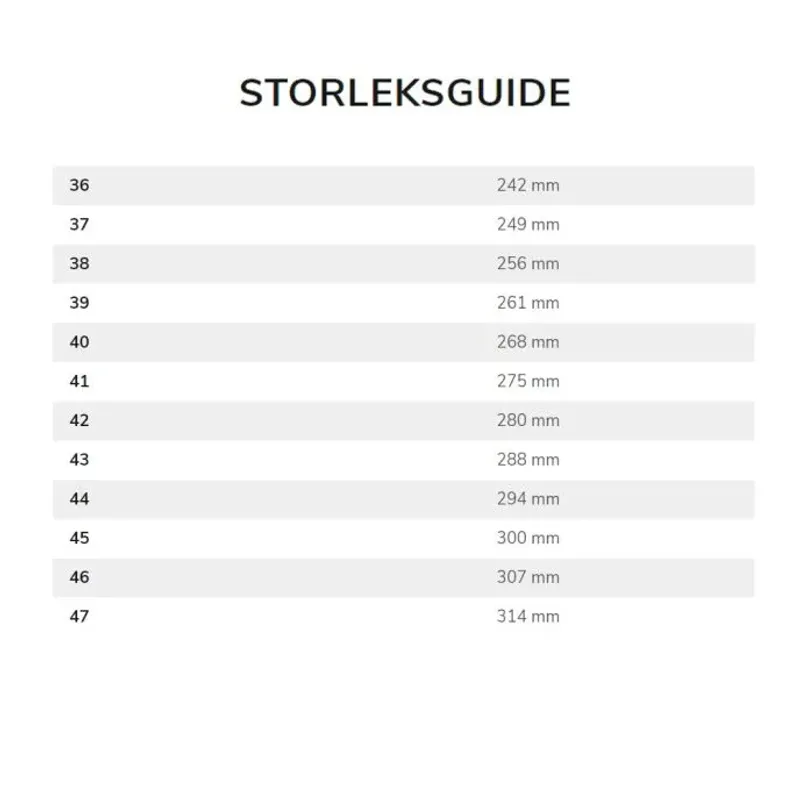Select size 40 in the table
800x800 pixels.
click(79, 342)
